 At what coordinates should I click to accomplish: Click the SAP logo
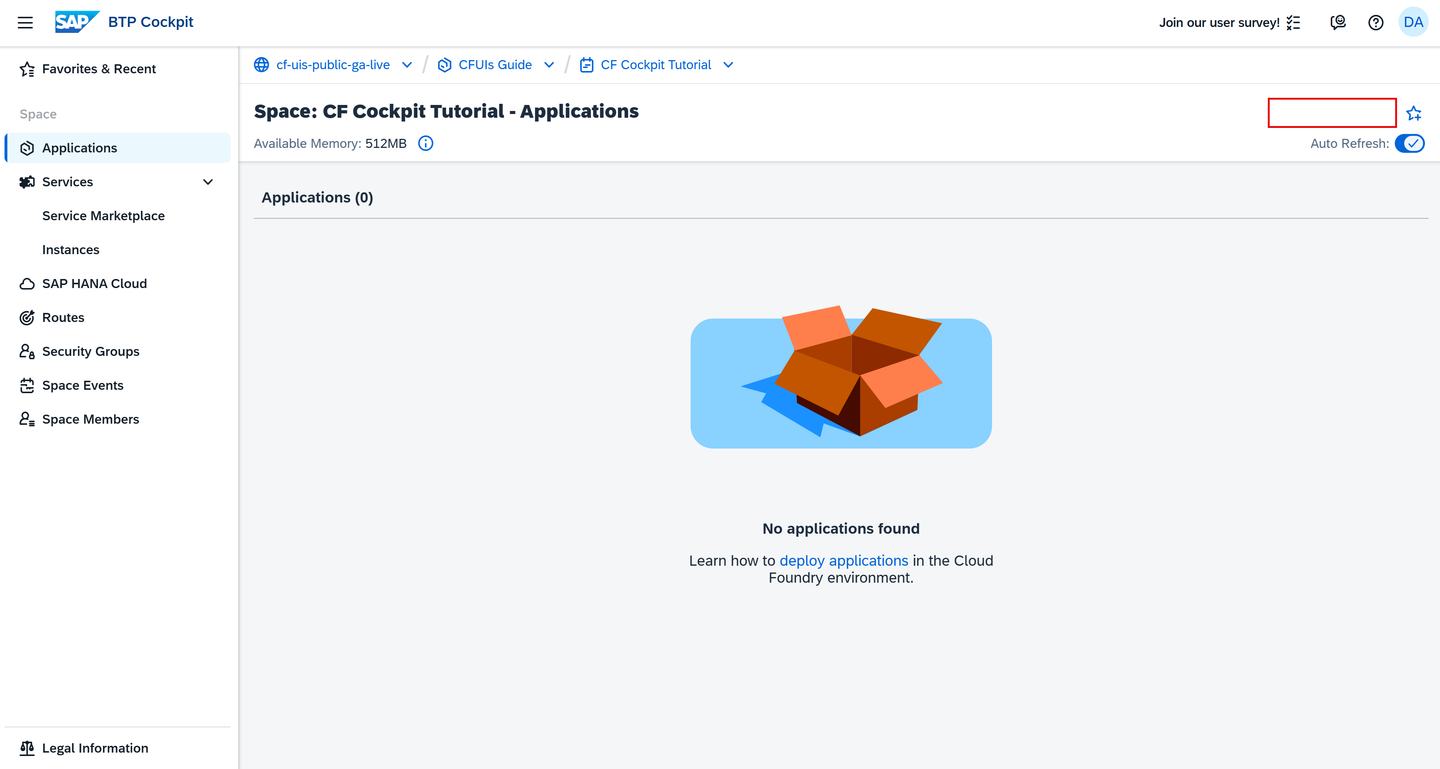[x=77, y=22]
